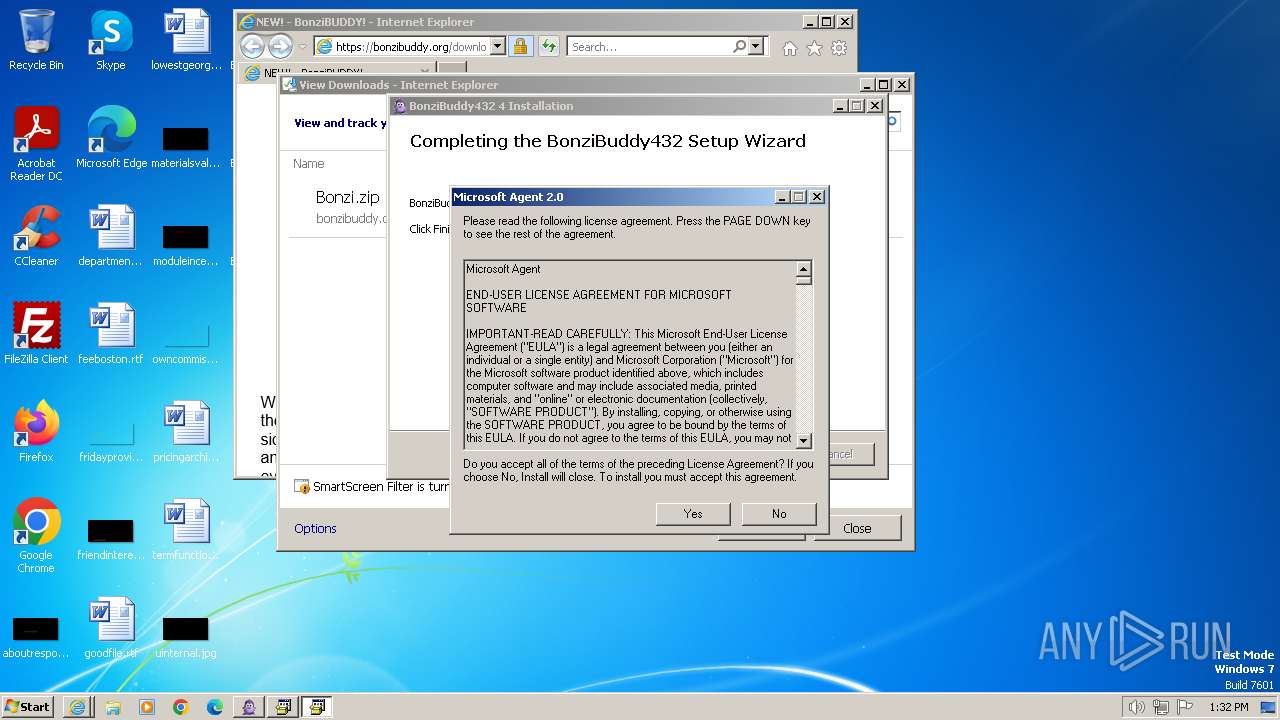Click the SmartScreen Filter warning icon
The image size is (1280, 720).
click(302, 487)
